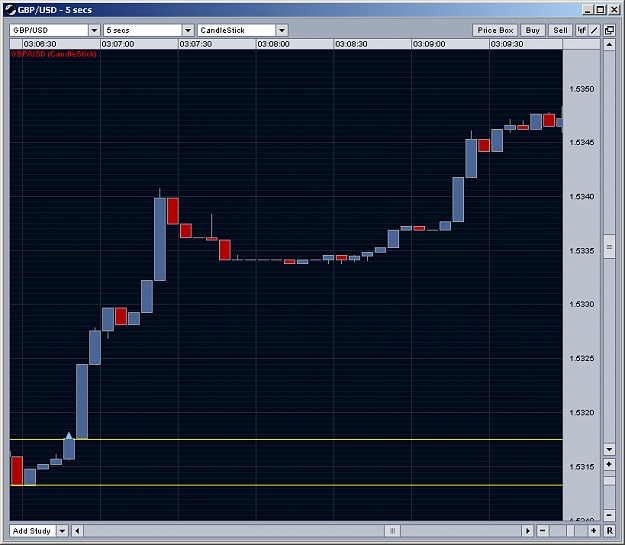Screen dimensions: 625x545
Task: Click the 03:09:30 time axis label
Action: 507,44
